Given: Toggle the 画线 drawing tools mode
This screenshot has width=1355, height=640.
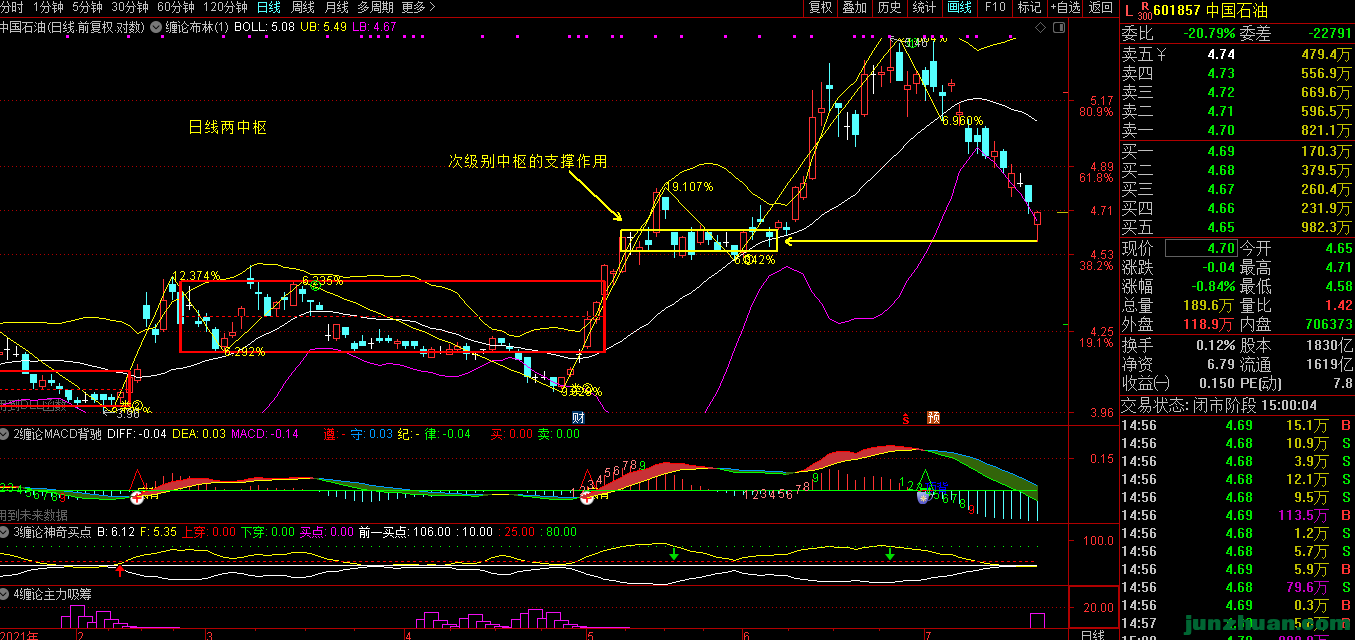Looking at the screenshot, I should [x=959, y=8].
